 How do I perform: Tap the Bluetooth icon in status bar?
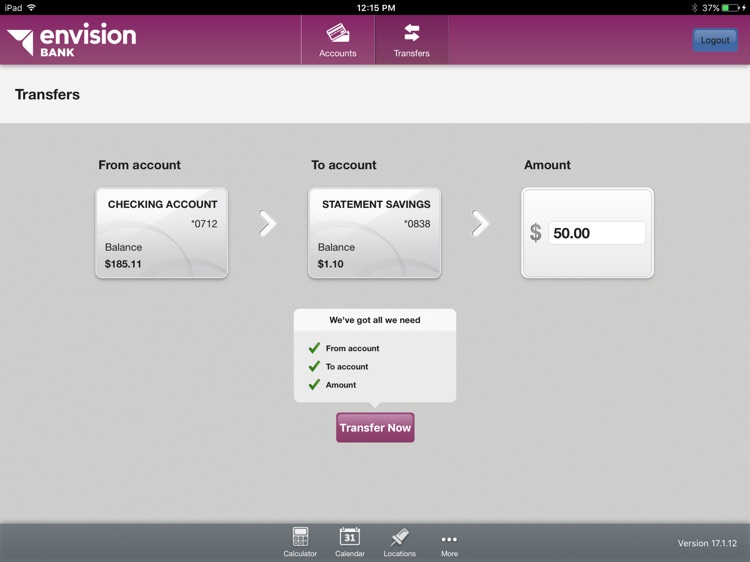(694, 8)
